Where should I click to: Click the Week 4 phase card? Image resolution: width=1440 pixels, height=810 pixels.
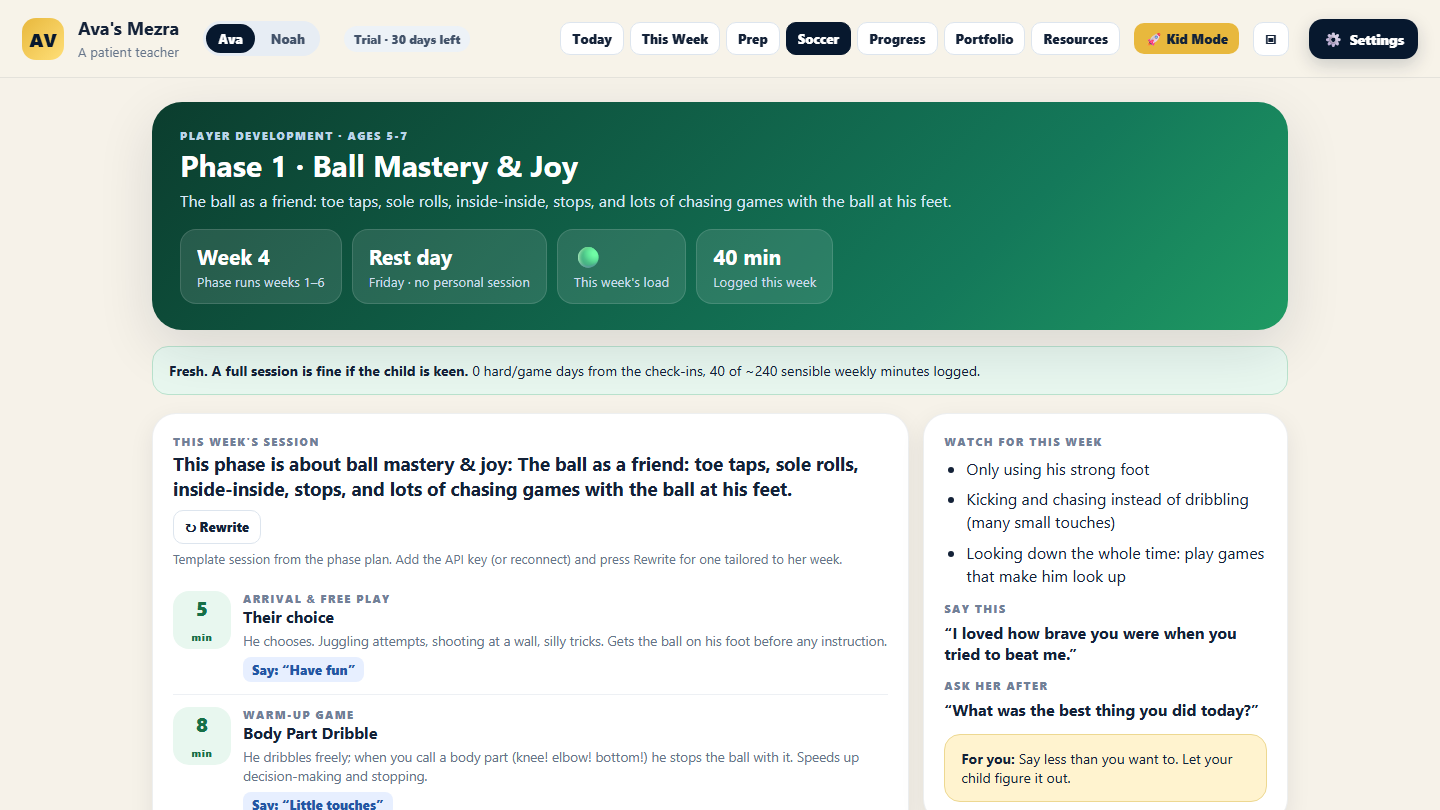click(x=261, y=266)
